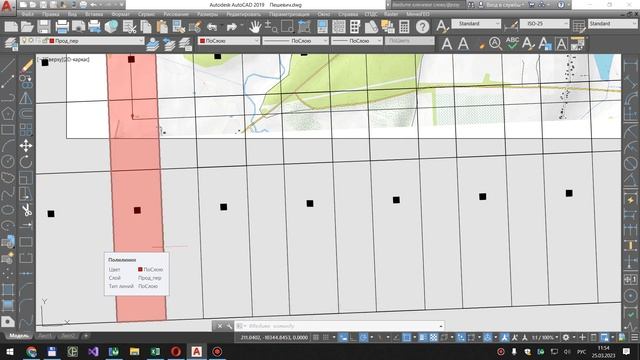The width and height of the screenshot is (640, 360).
Task: Toggle transparency display in status bar
Action: 433,338
